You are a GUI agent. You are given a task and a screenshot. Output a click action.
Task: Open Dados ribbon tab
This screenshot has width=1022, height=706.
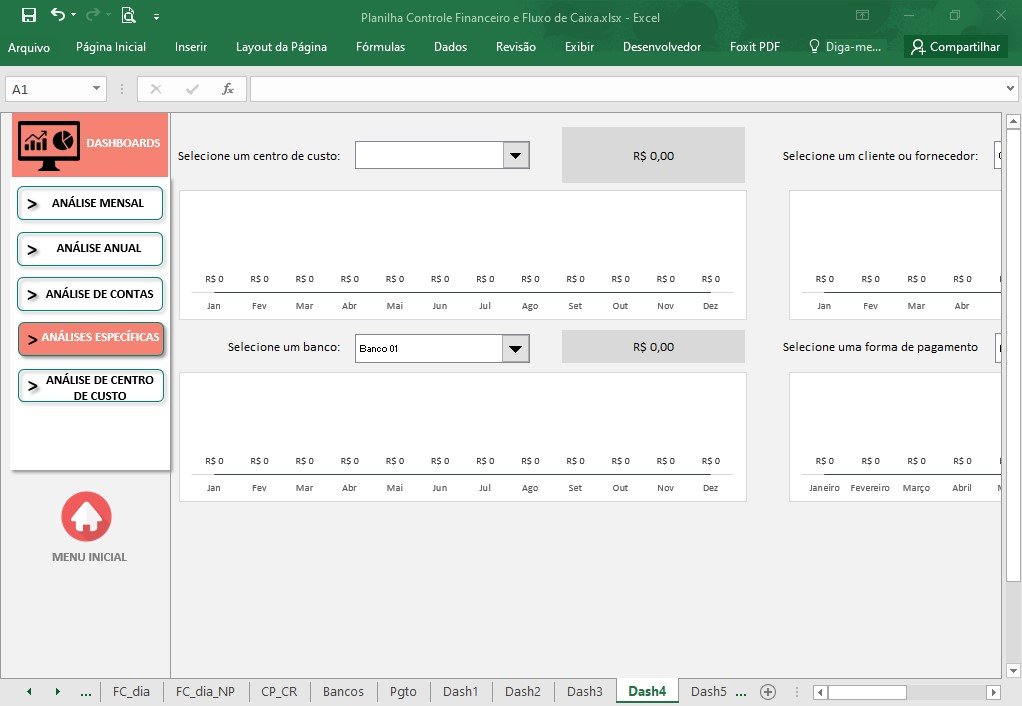[450, 47]
